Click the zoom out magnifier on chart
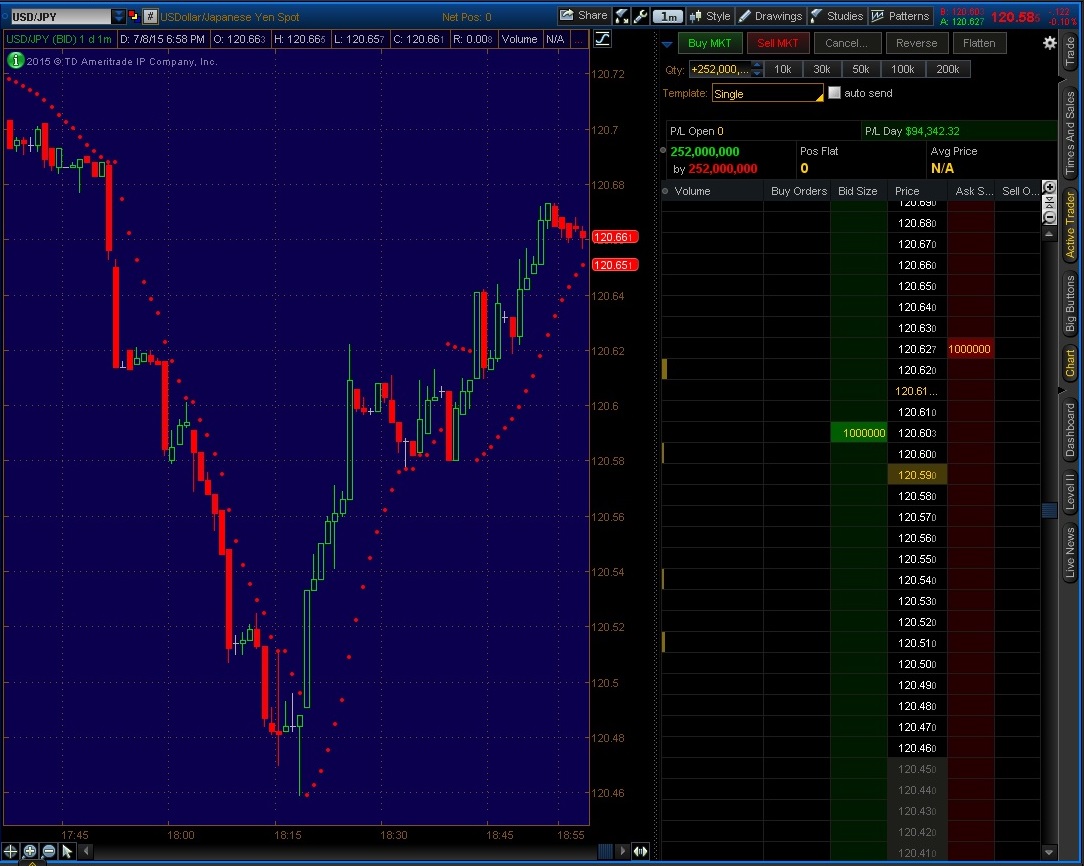 point(48,851)
